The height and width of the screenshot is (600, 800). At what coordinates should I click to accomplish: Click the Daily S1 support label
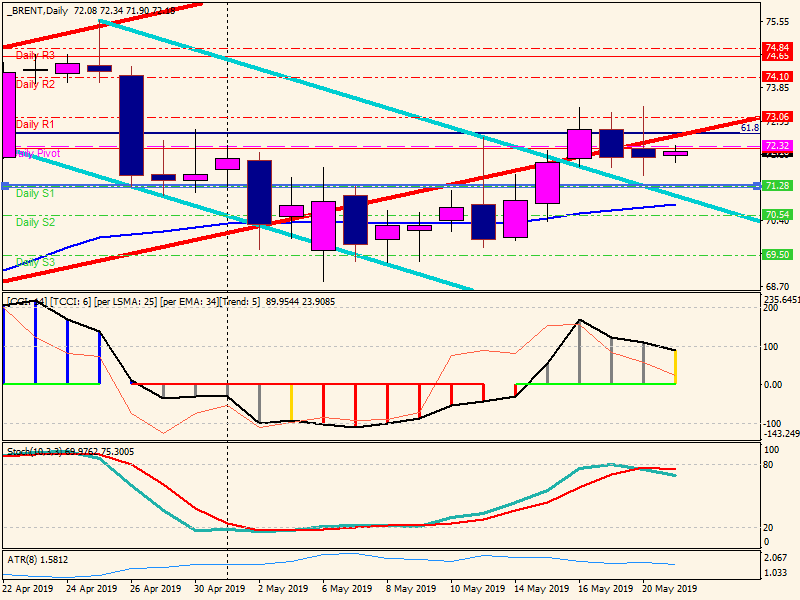click(x=35, y=193)
